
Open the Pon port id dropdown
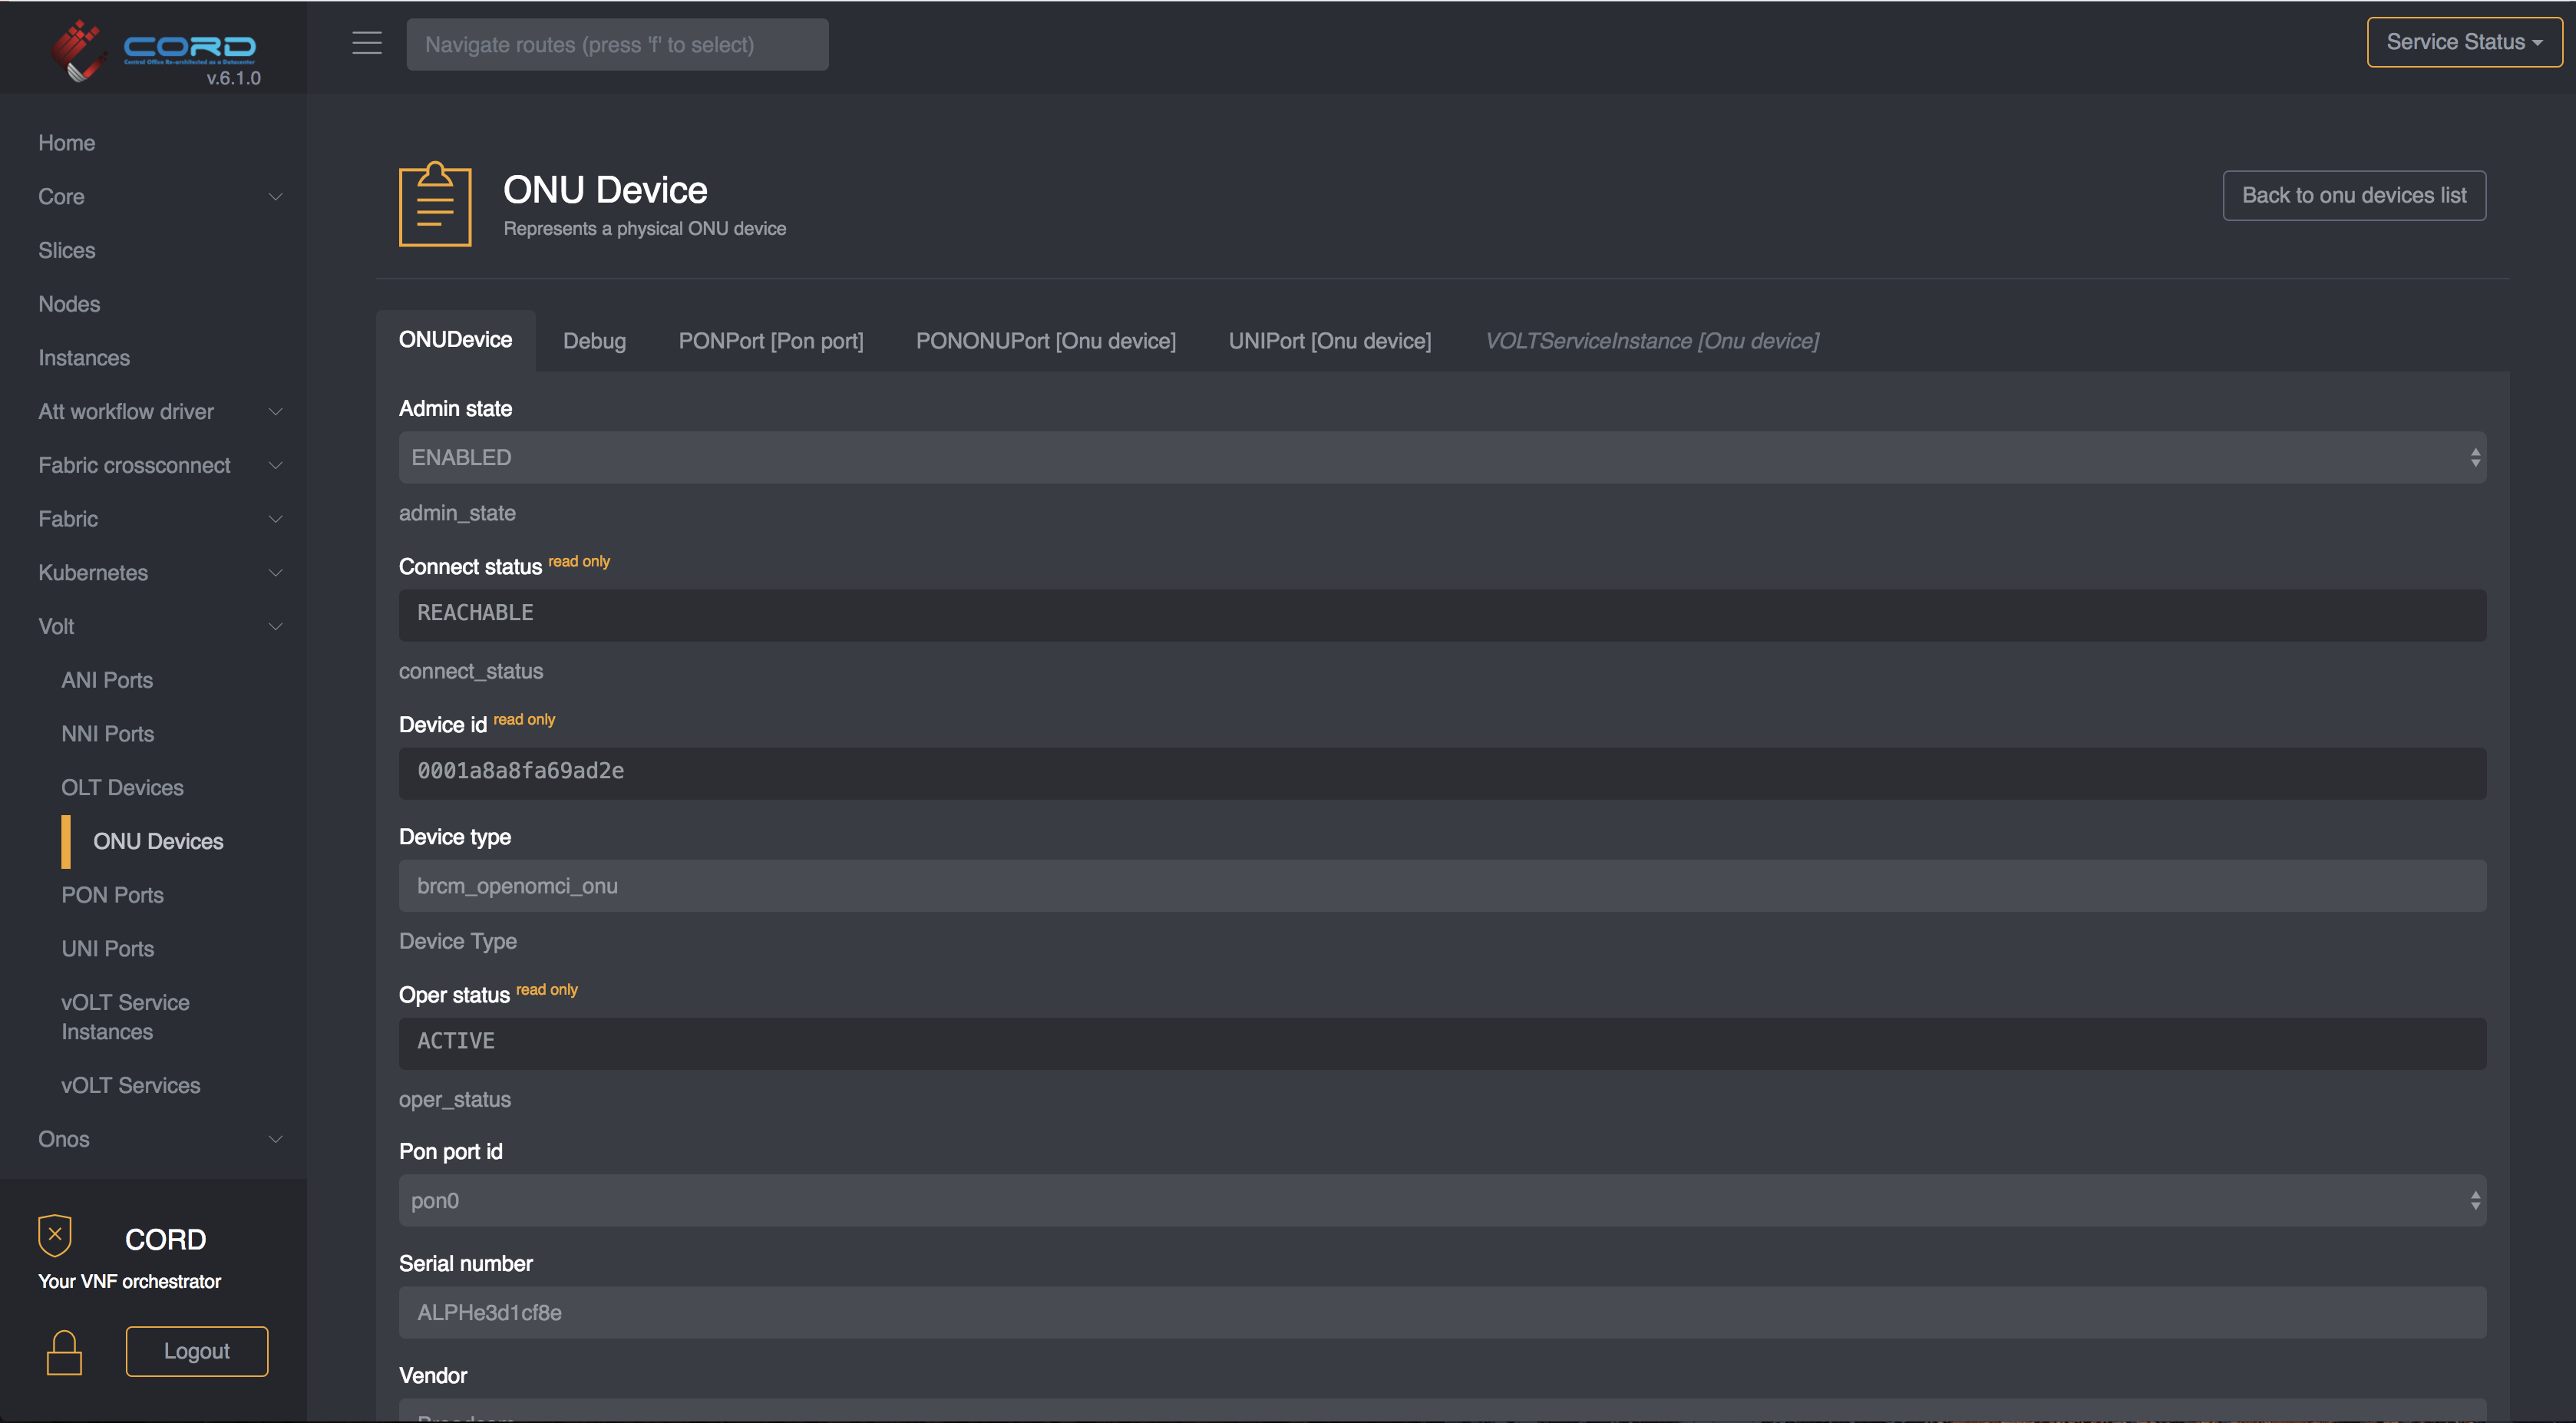click(1442, 1200)
